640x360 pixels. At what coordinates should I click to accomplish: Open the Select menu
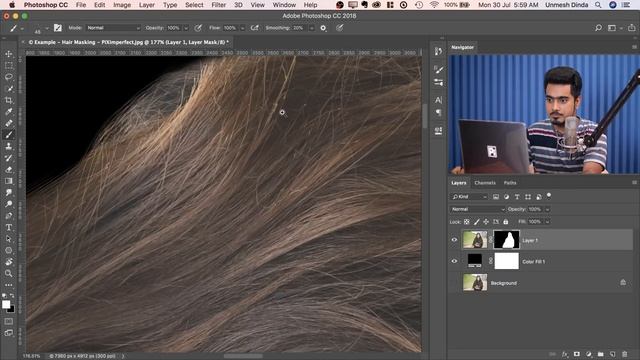click(194, 5)
